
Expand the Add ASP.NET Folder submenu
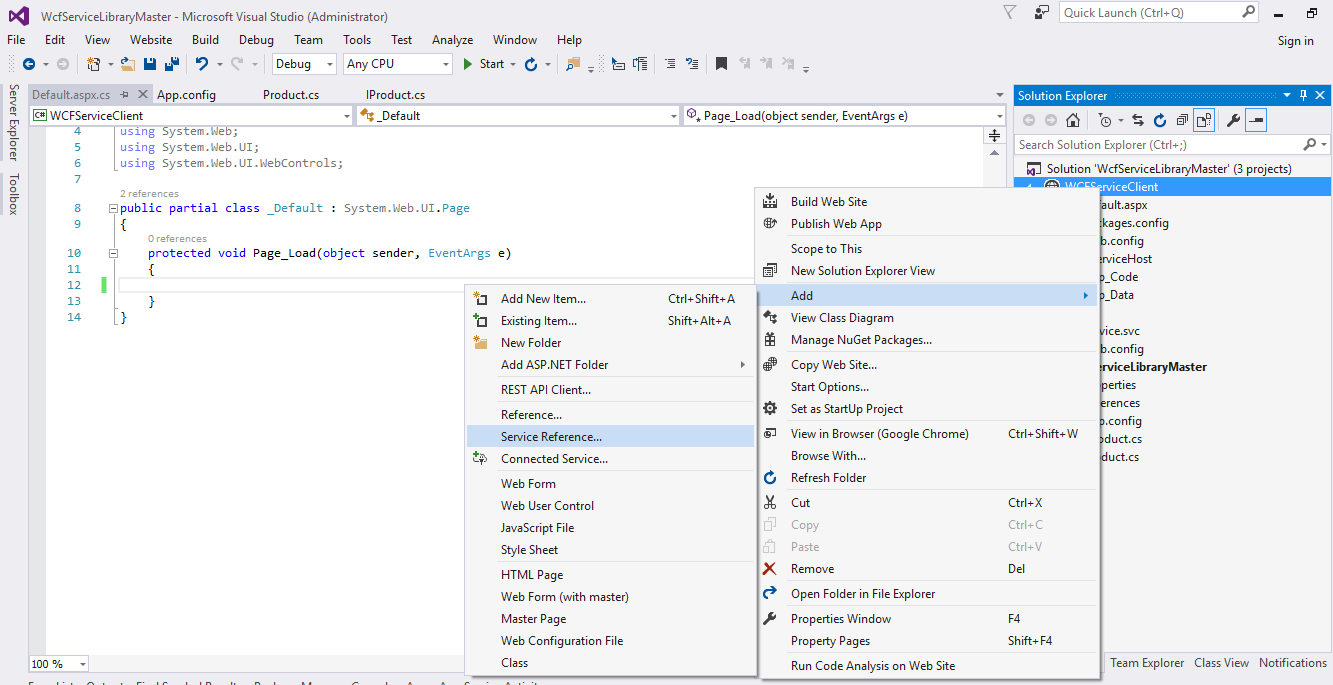pyautogui.click(x=610, y=365)
